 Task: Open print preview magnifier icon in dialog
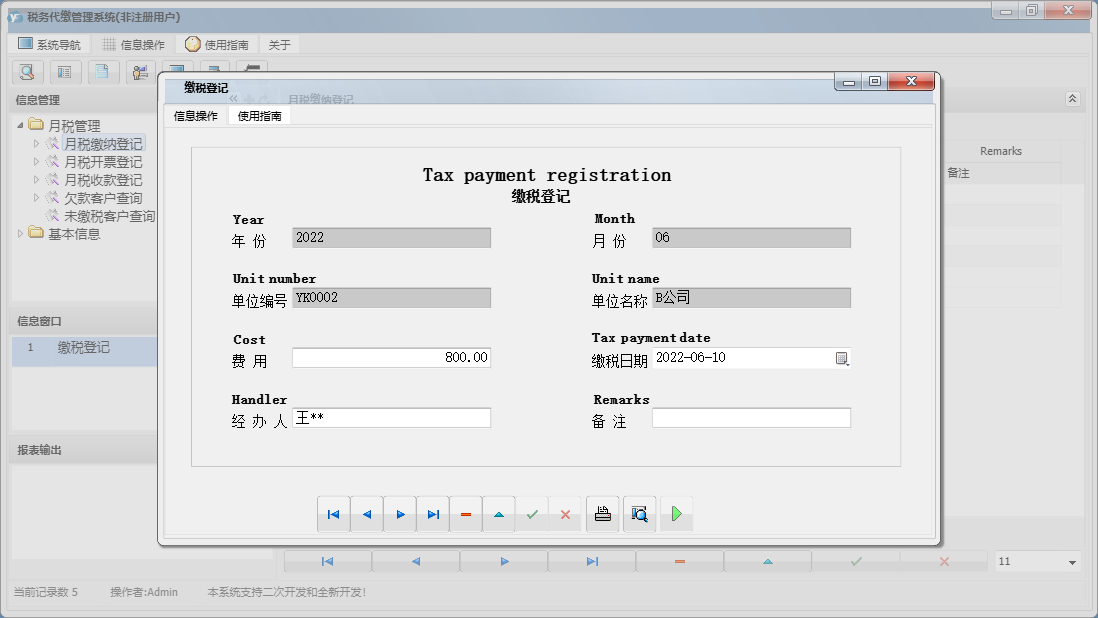[640, 514]
